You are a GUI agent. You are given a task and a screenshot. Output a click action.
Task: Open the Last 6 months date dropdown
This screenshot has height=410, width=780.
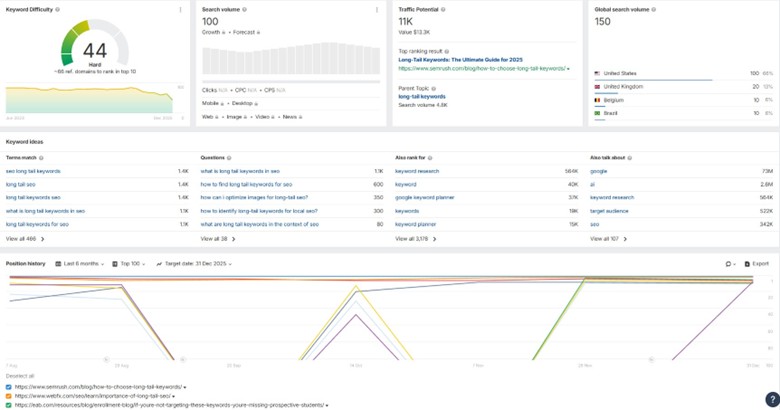[x=81, y=264]
